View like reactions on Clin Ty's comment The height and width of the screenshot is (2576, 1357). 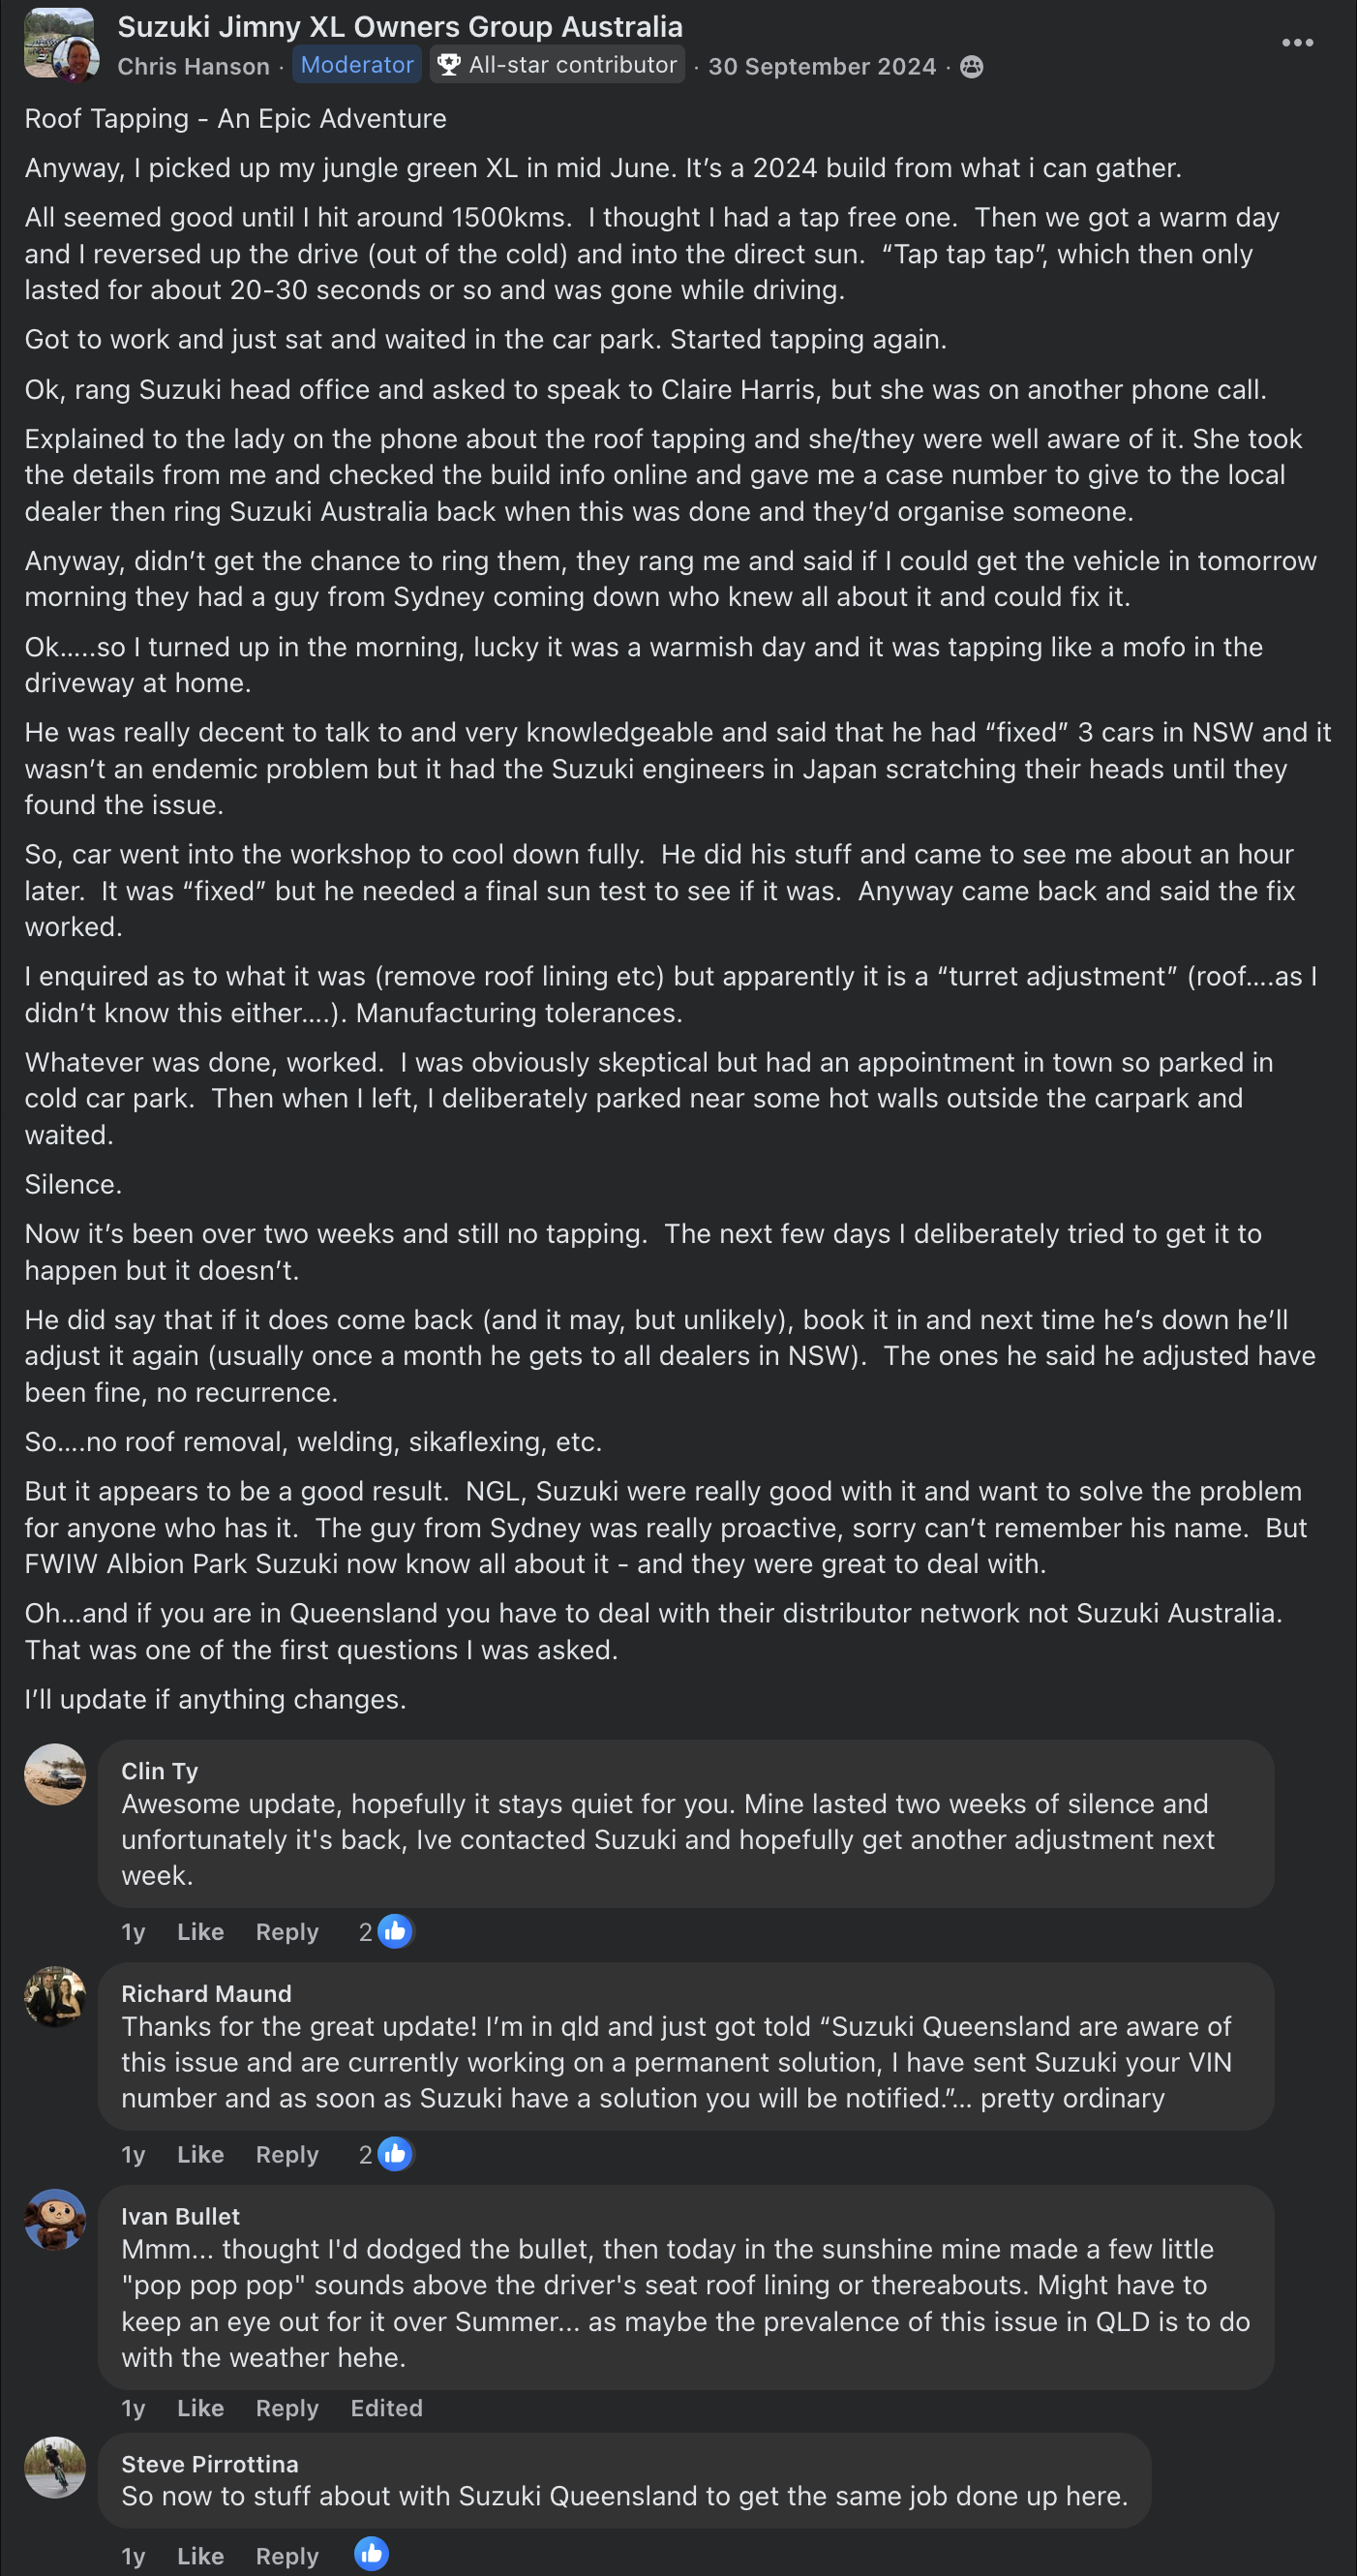click(386, 1932)
